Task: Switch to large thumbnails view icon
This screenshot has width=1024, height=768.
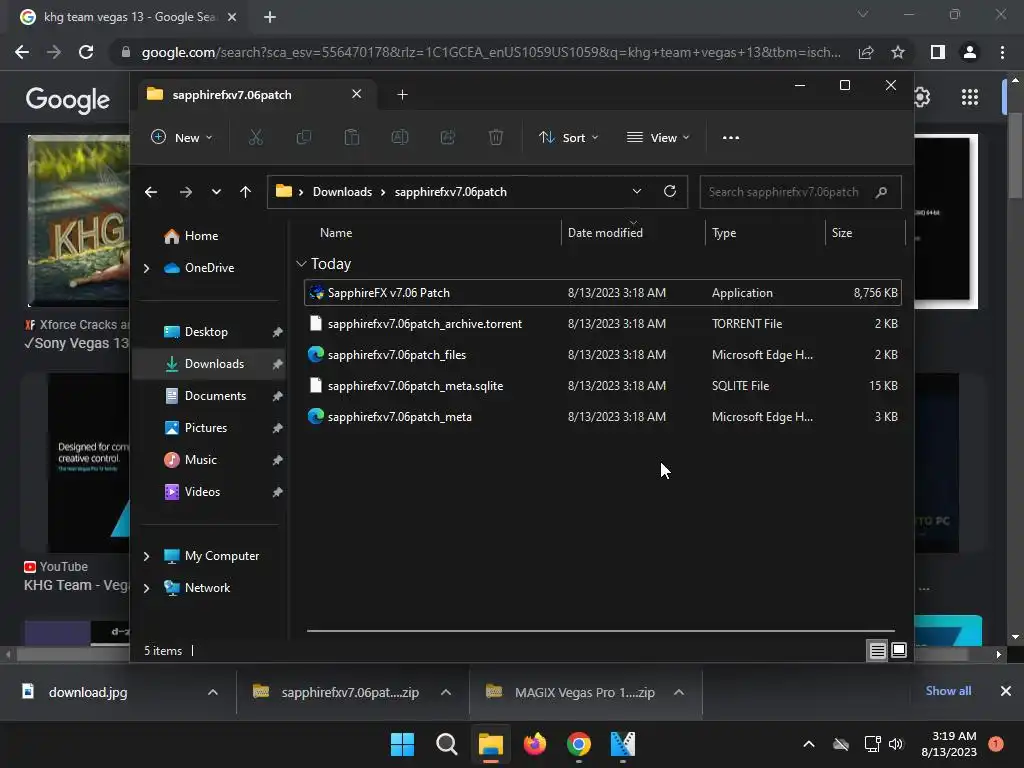Action: pyautogui.click(x=899, y=650)
